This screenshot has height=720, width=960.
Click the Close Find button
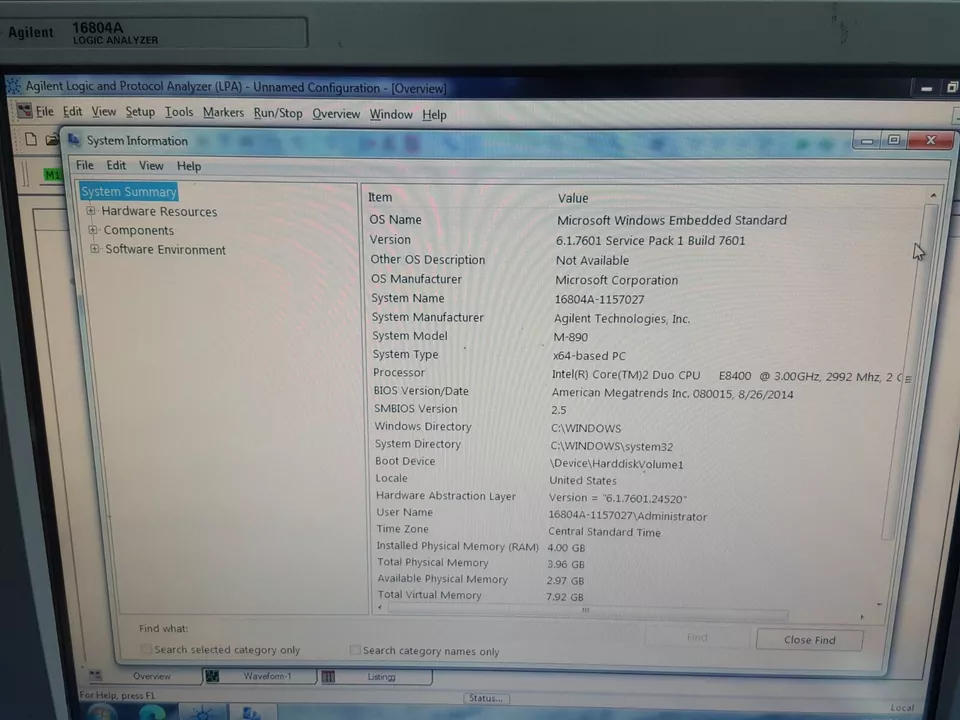pyautogui.click(x=809, y=640)
